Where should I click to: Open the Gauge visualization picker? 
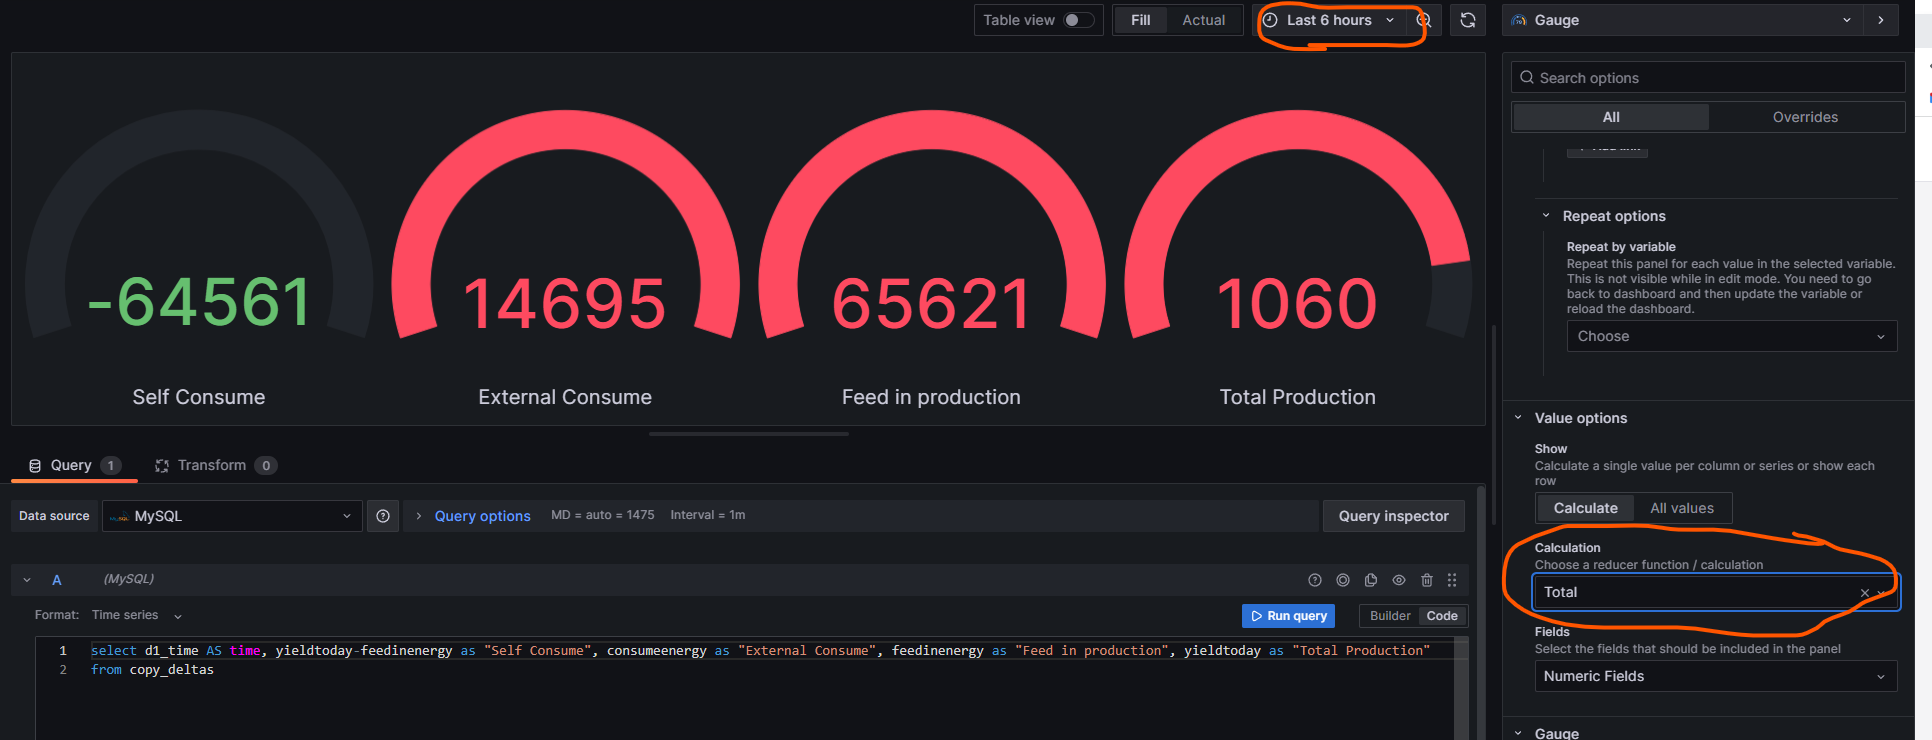point(1682,20)
